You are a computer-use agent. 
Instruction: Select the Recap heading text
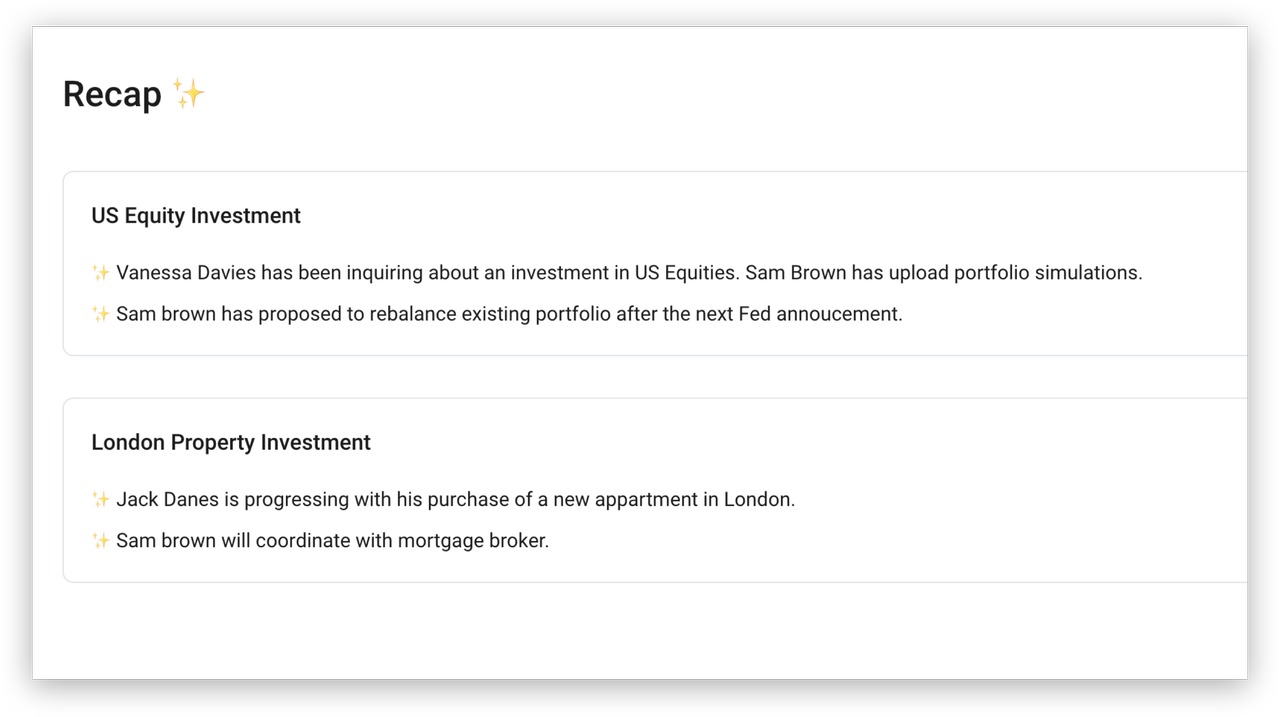pos(112,94)
